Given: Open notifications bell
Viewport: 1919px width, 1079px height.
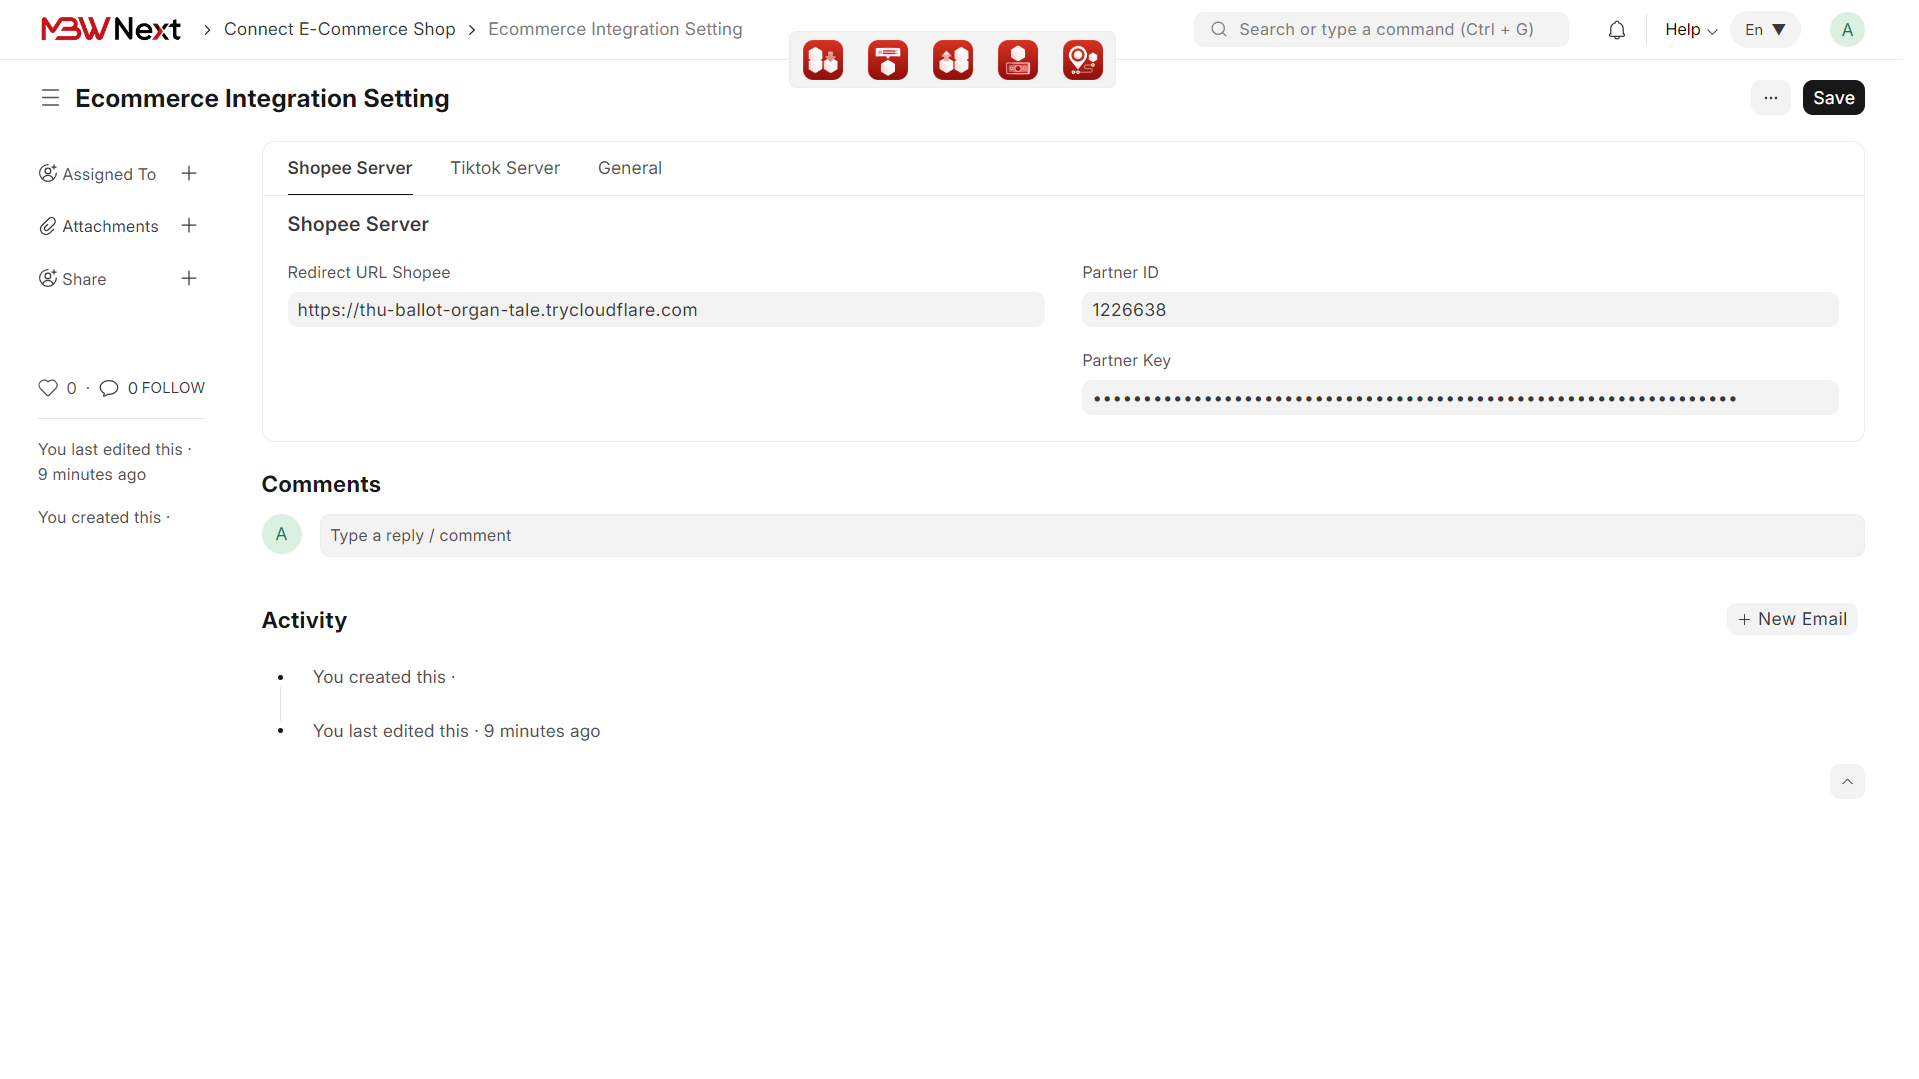Looking at the screenshot, I should [x=1616, y=30].
